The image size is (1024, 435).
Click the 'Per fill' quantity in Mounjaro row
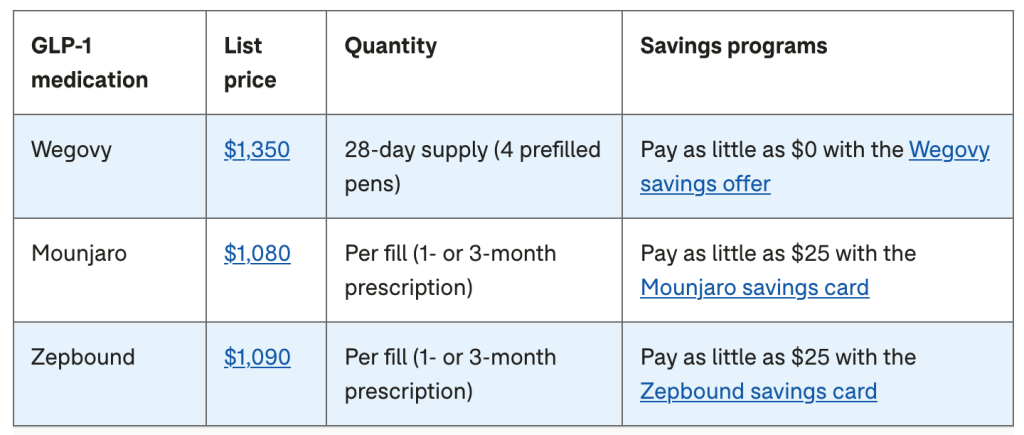click(376, 254)
